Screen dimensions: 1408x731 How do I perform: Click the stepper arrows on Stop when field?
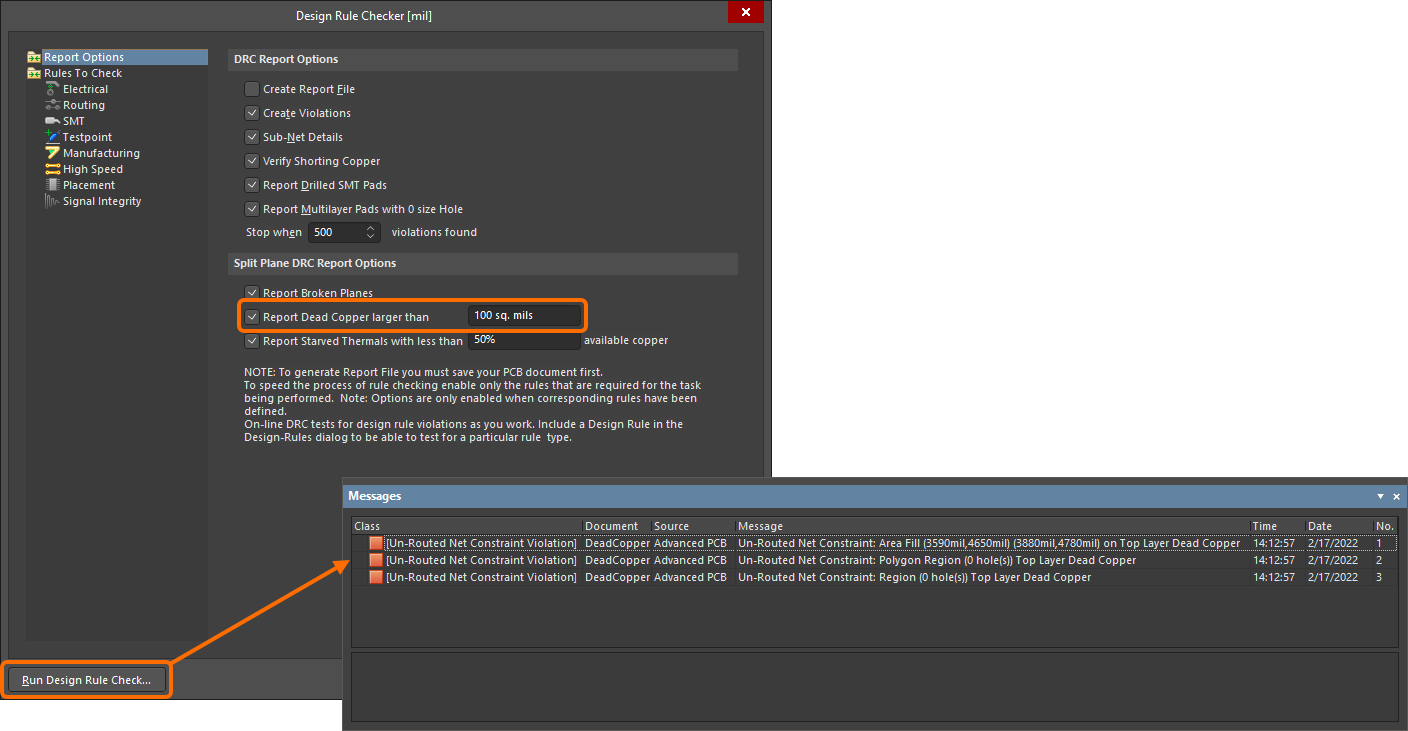click(371, 232)
